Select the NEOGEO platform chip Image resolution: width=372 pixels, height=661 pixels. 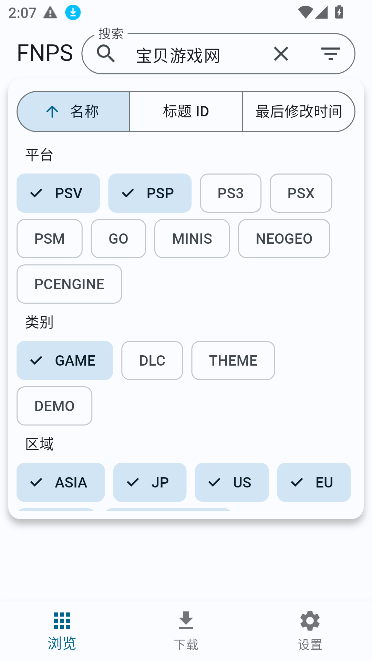pos(284,239)
